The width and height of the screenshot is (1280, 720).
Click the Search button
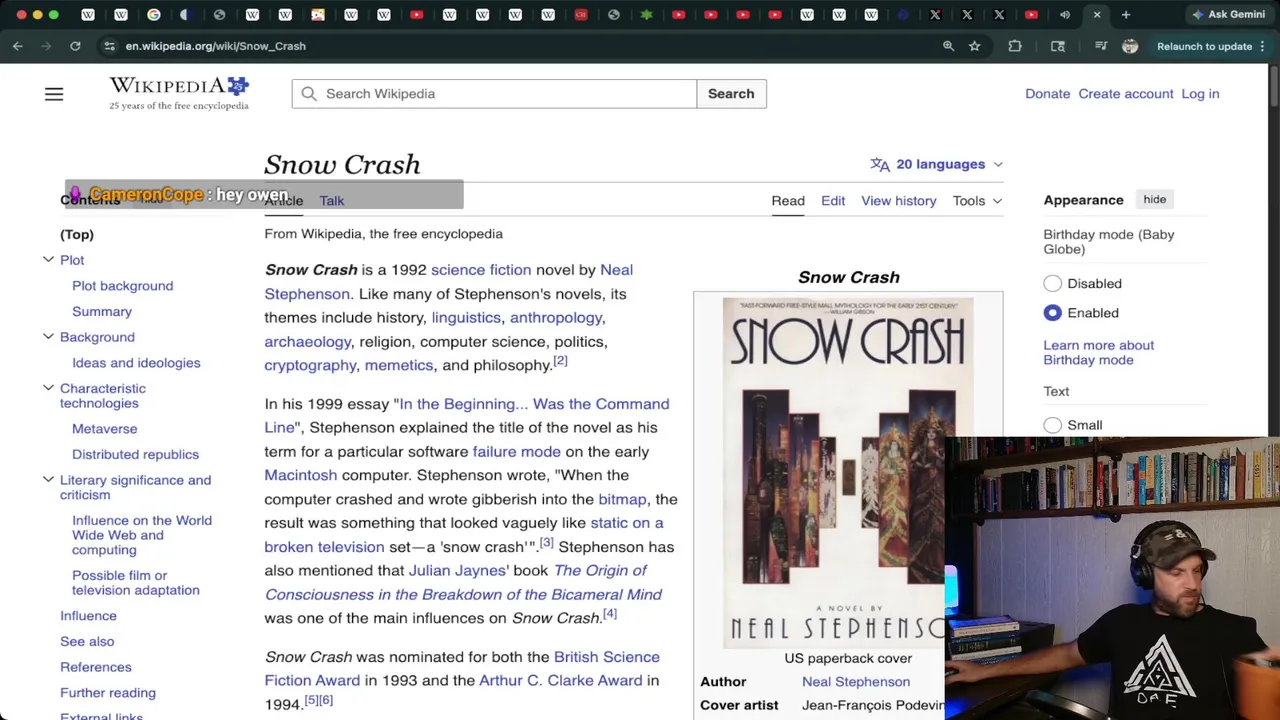click(x=731, y=94)
